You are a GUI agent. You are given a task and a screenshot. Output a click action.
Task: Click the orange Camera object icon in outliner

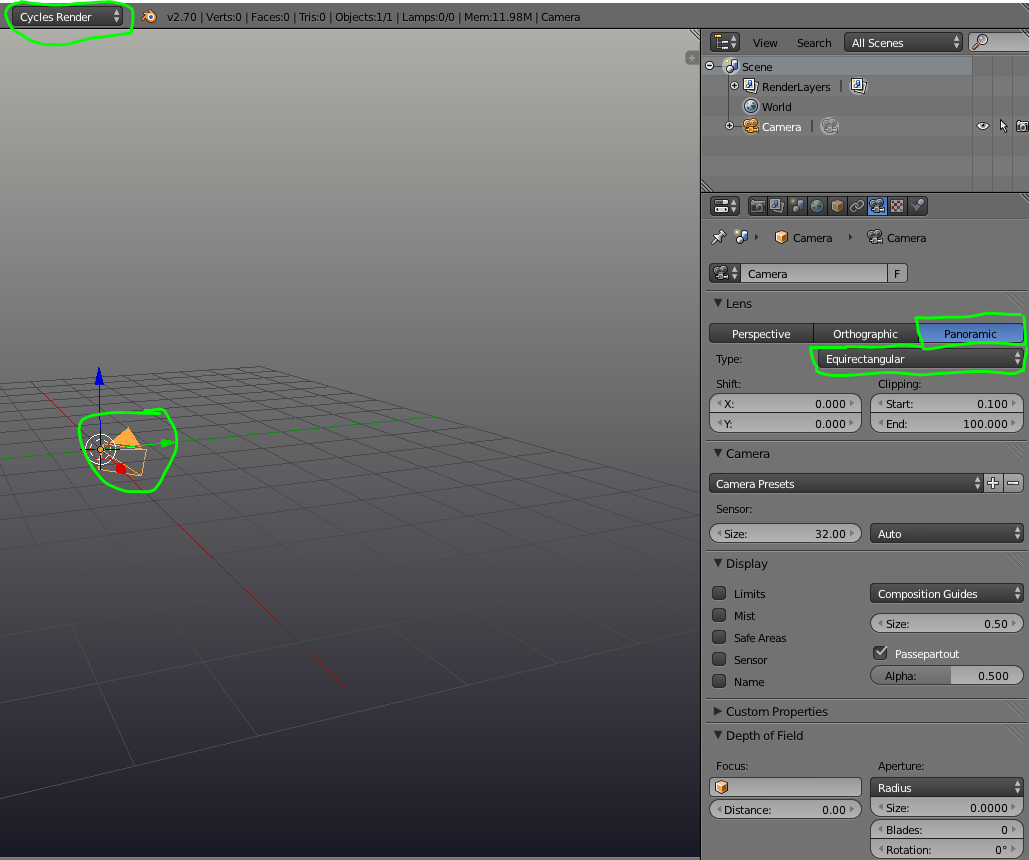coord(750,126)
